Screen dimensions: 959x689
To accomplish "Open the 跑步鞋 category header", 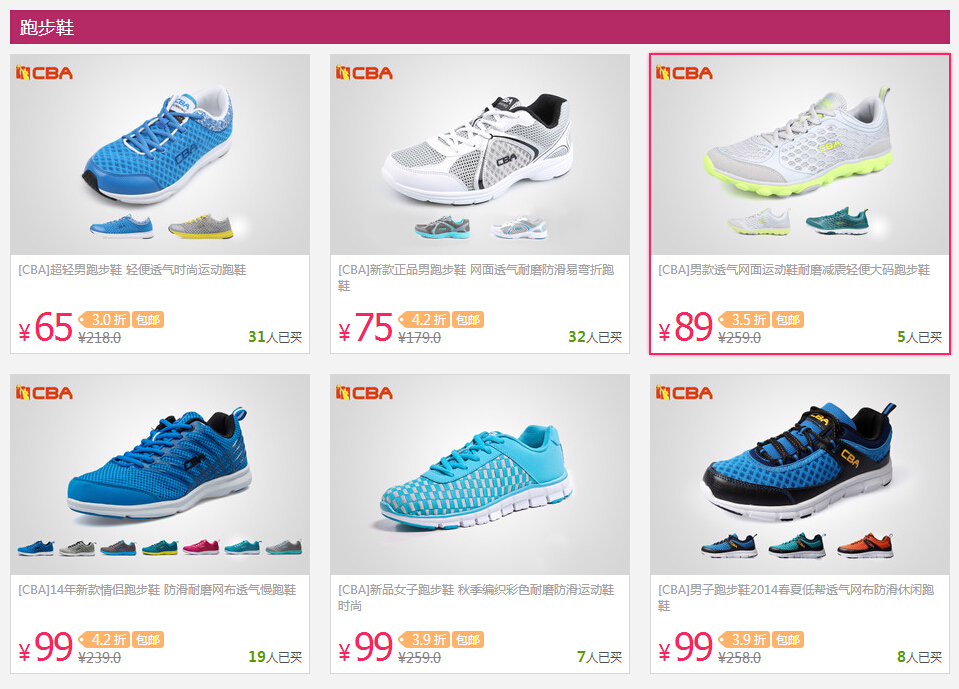I will (x=47, y=28).
